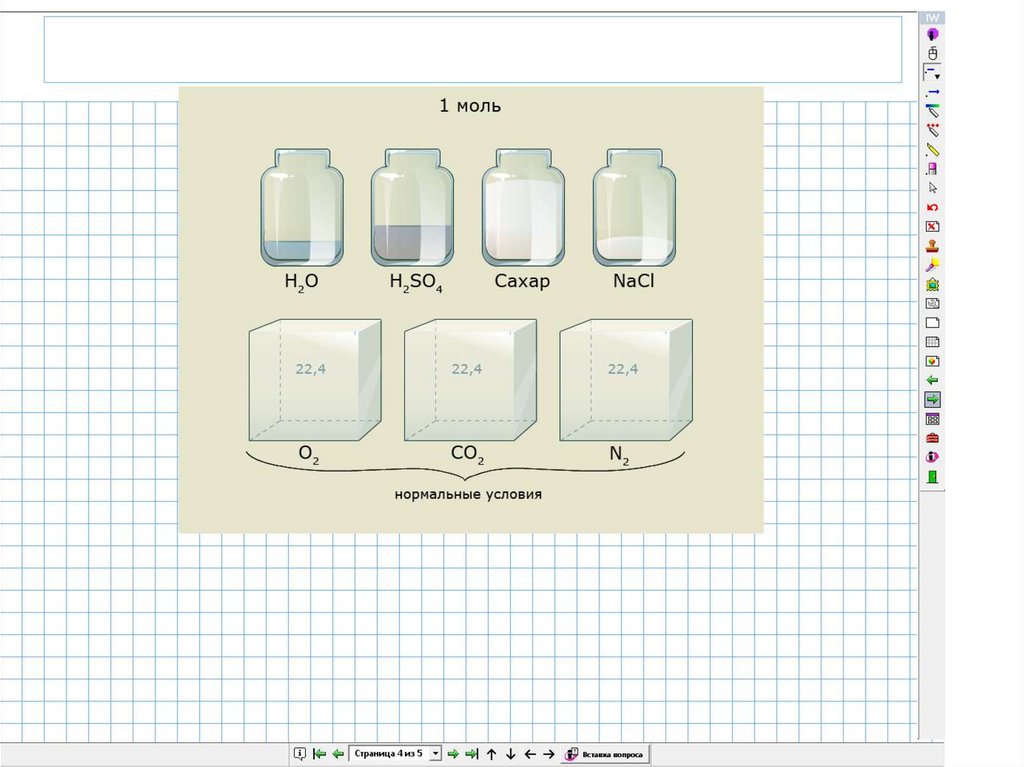Viewport: 1024px width, 767px height.
Task: Click the red stamp tool in side toolbar
Action: [932, 246]
